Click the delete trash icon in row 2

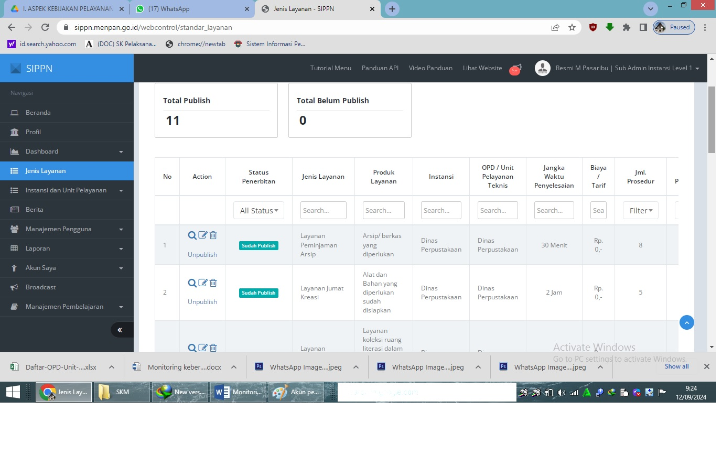point(213,283)
